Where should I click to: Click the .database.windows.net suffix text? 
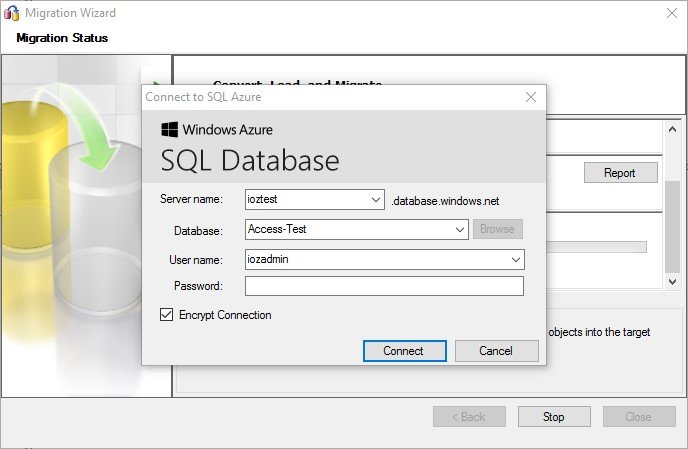tap(445, 201)
